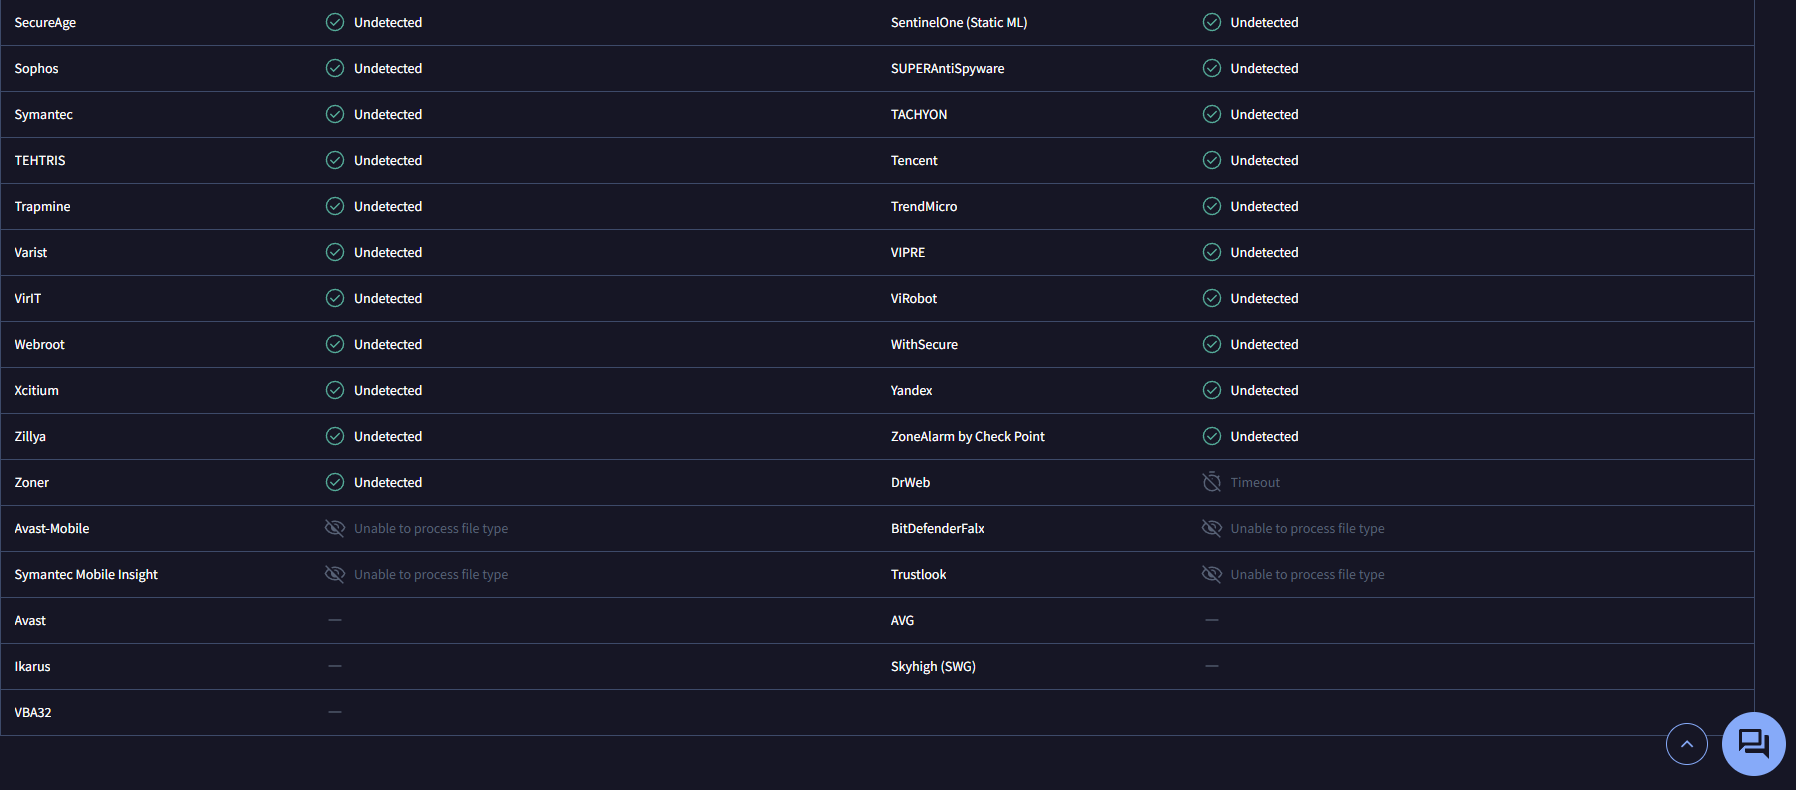Image resolution: width=1796 pixels, height=790 pixels.
Task: Click the VIPRE undetected checkmark icon
Action: (x=1212, y=252)
